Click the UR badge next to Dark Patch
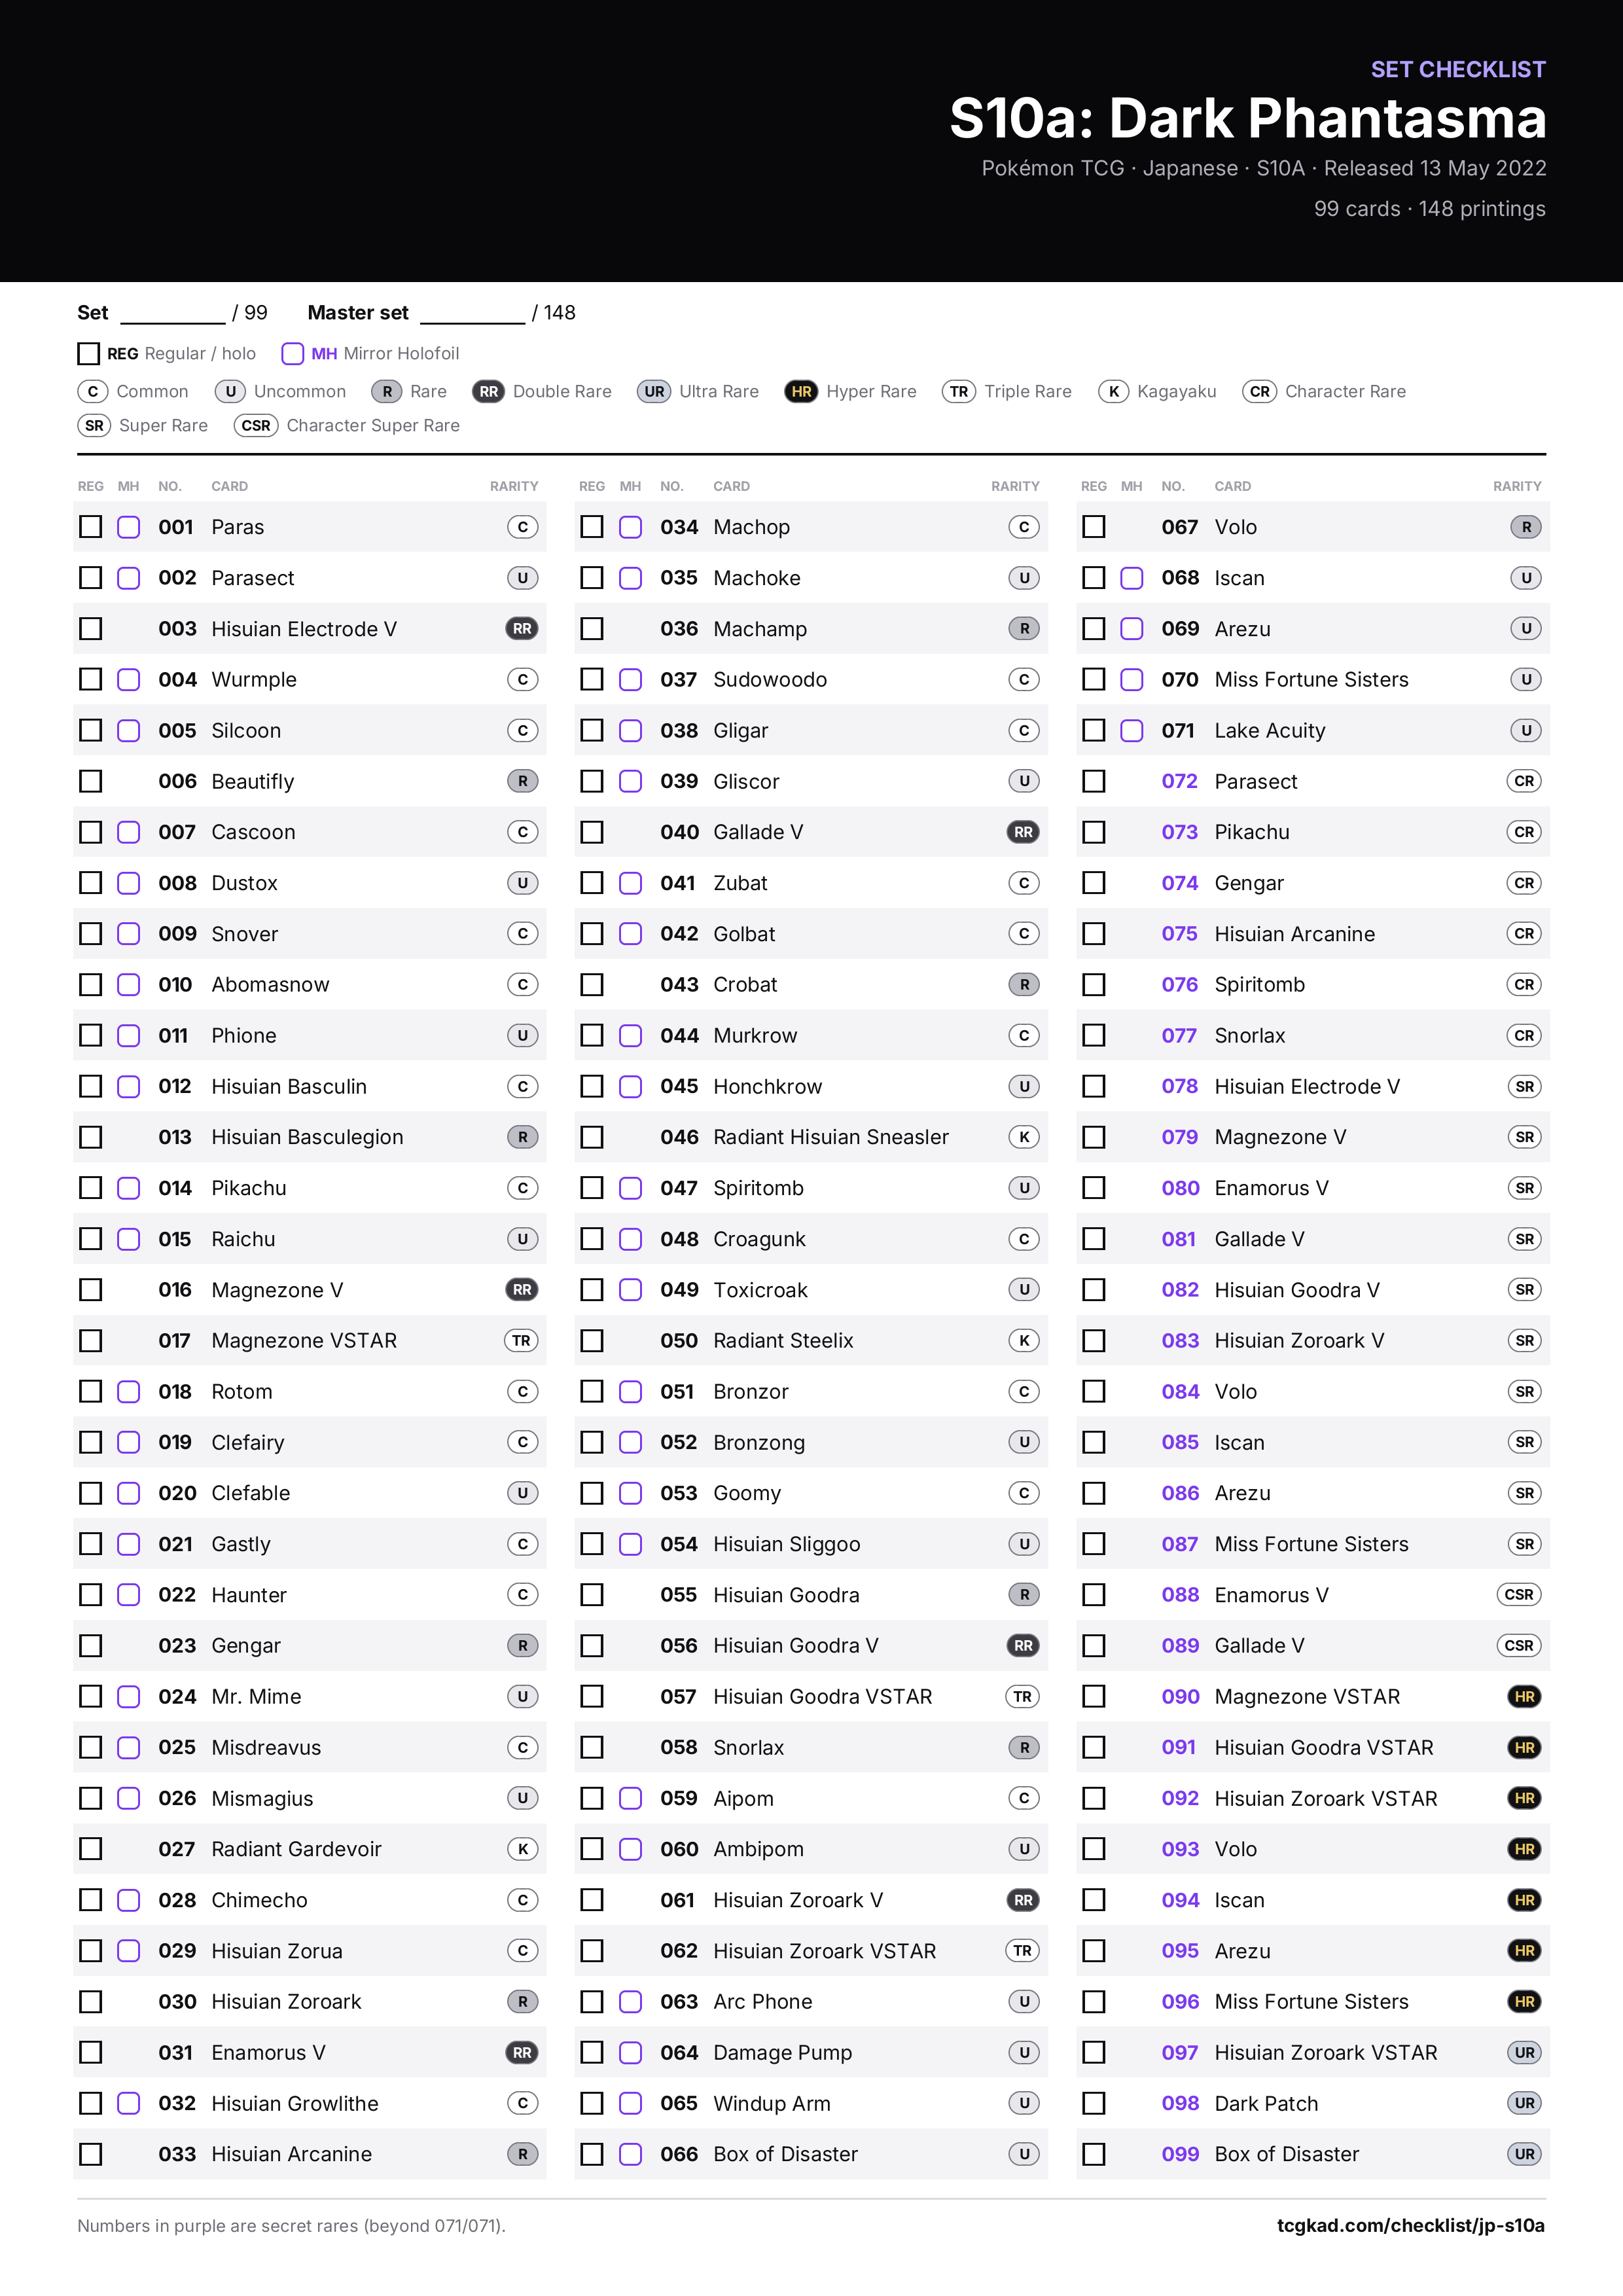This screenshot has width=1623, height=2296. (1524, 2103)
